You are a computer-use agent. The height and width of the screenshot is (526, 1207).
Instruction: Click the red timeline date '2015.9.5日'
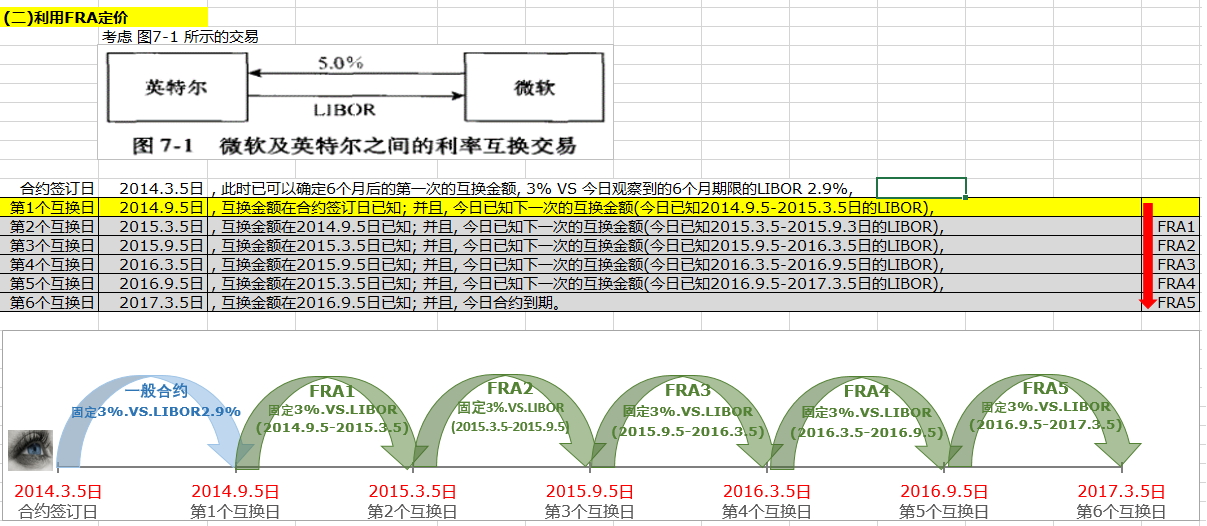coord(590,492)
